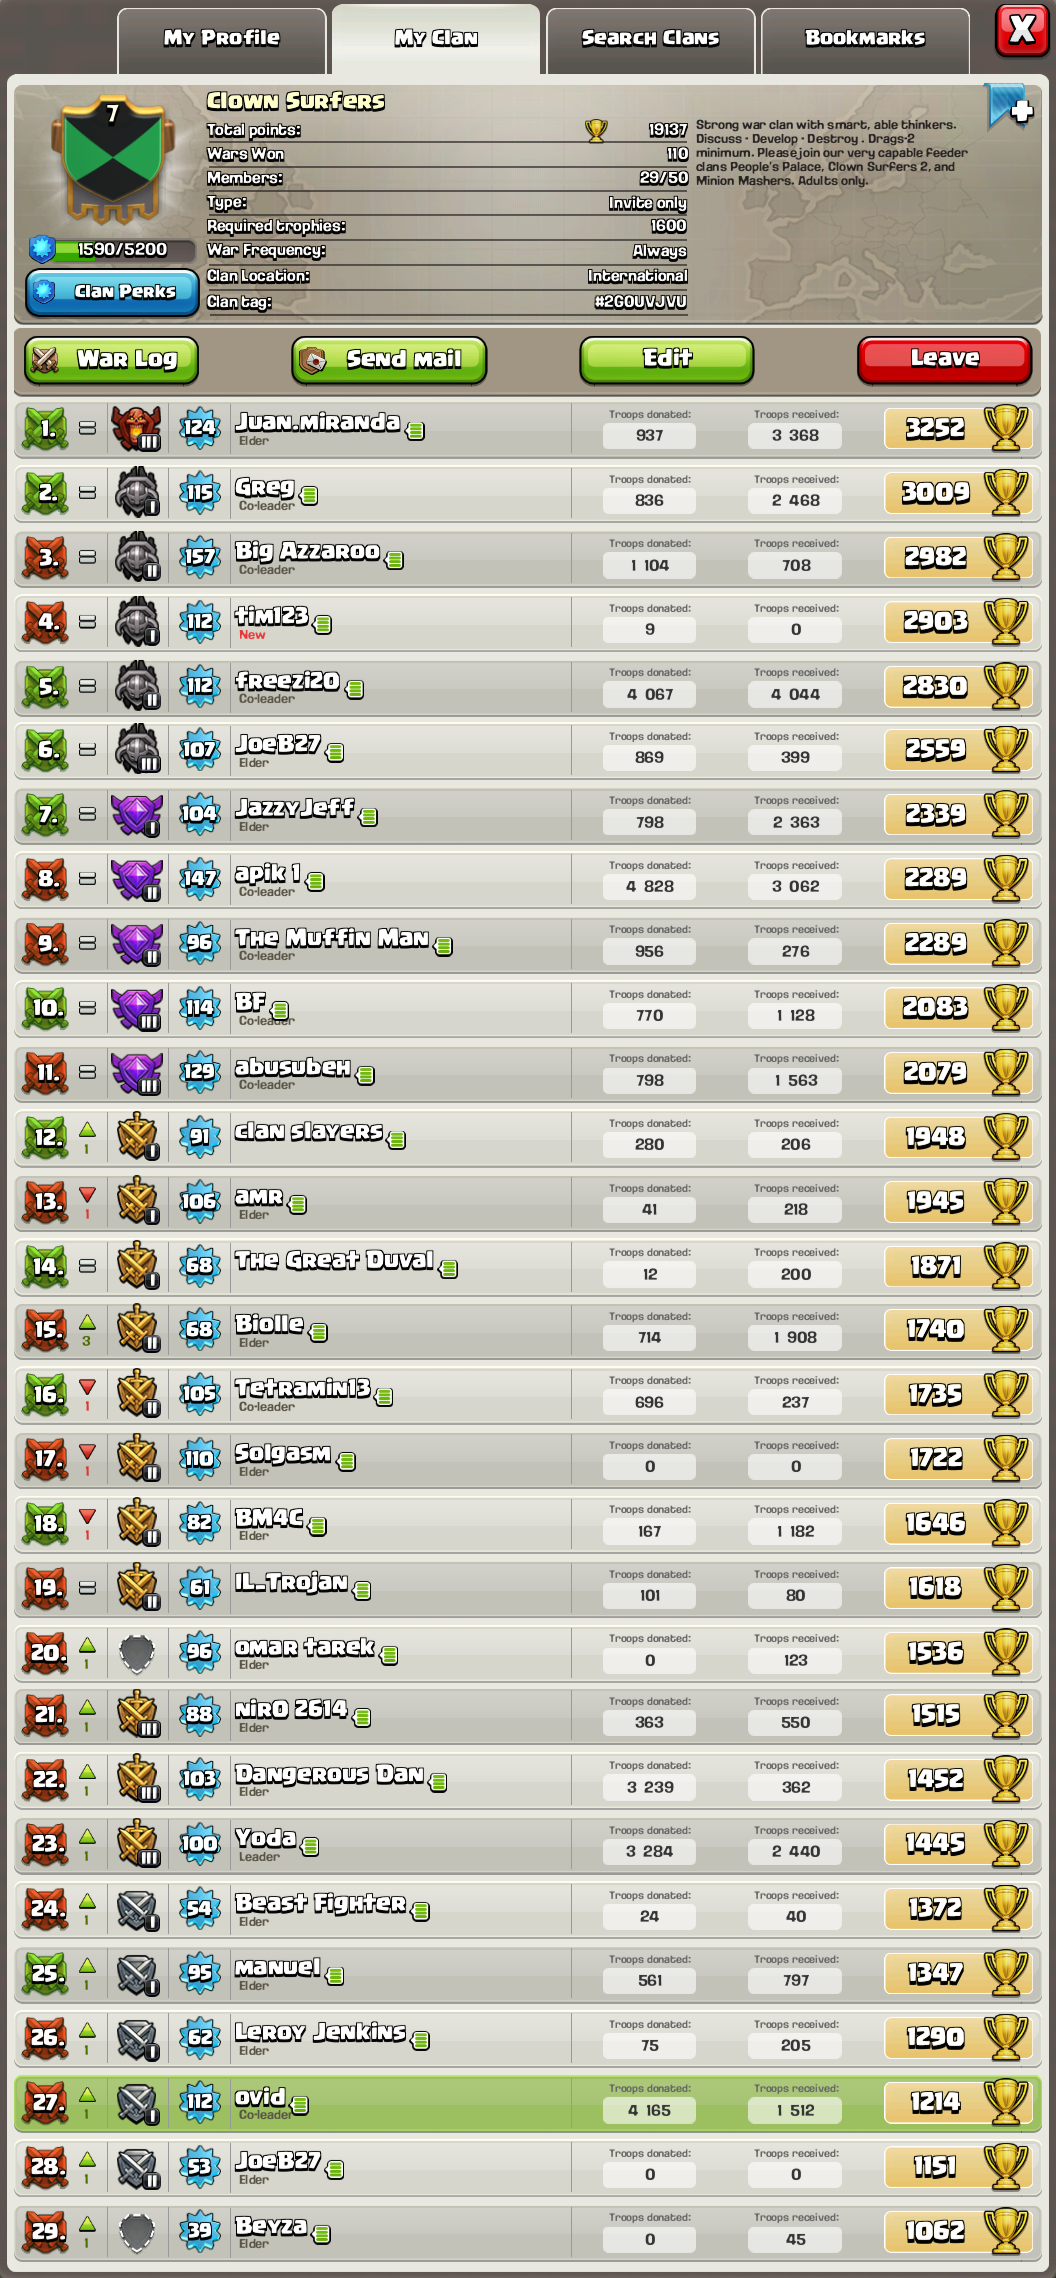Tap the trophy icon beside 3252
Image resolution: width=1056 pixels, height=2278 pixels.
click(1006, 428)
